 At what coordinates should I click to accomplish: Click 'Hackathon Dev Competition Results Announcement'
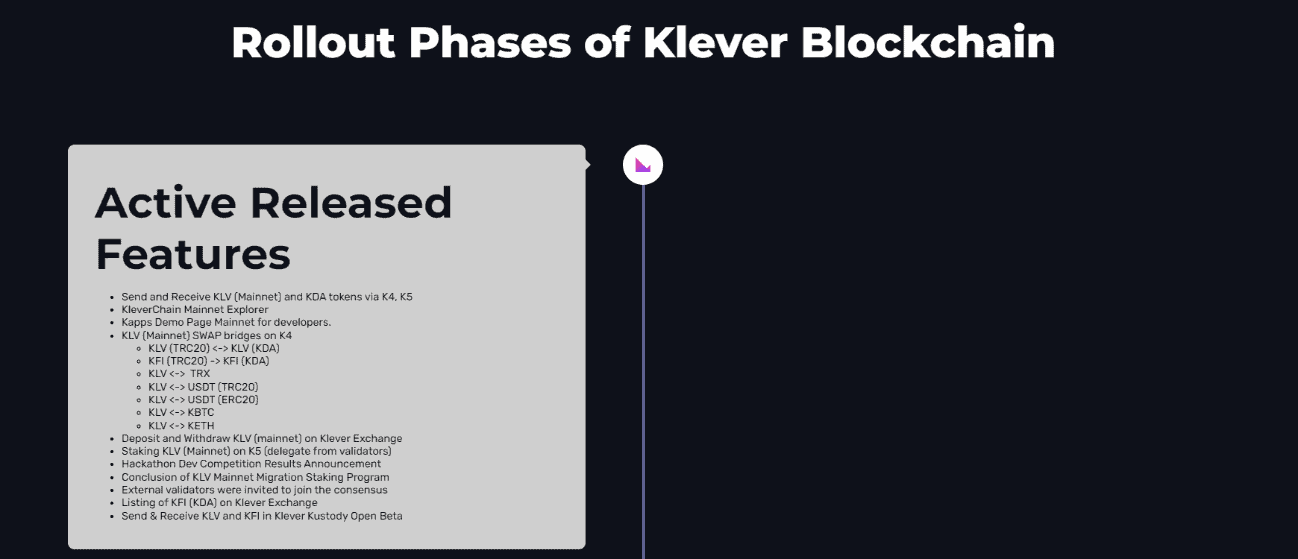(x=251, y=464)
